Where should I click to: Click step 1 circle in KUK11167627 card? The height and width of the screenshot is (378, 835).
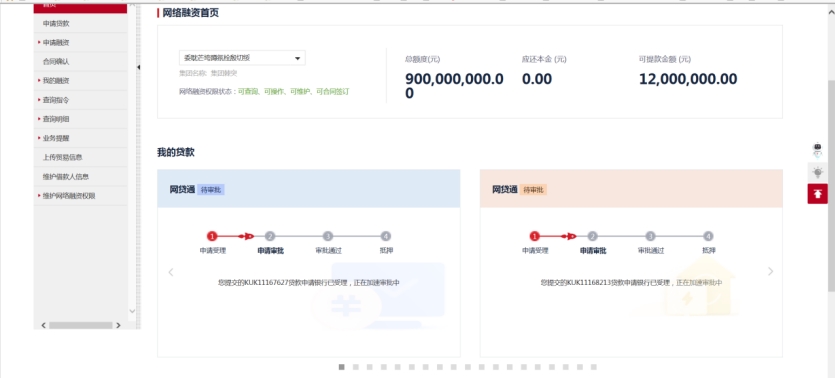(x=212, y=236)
